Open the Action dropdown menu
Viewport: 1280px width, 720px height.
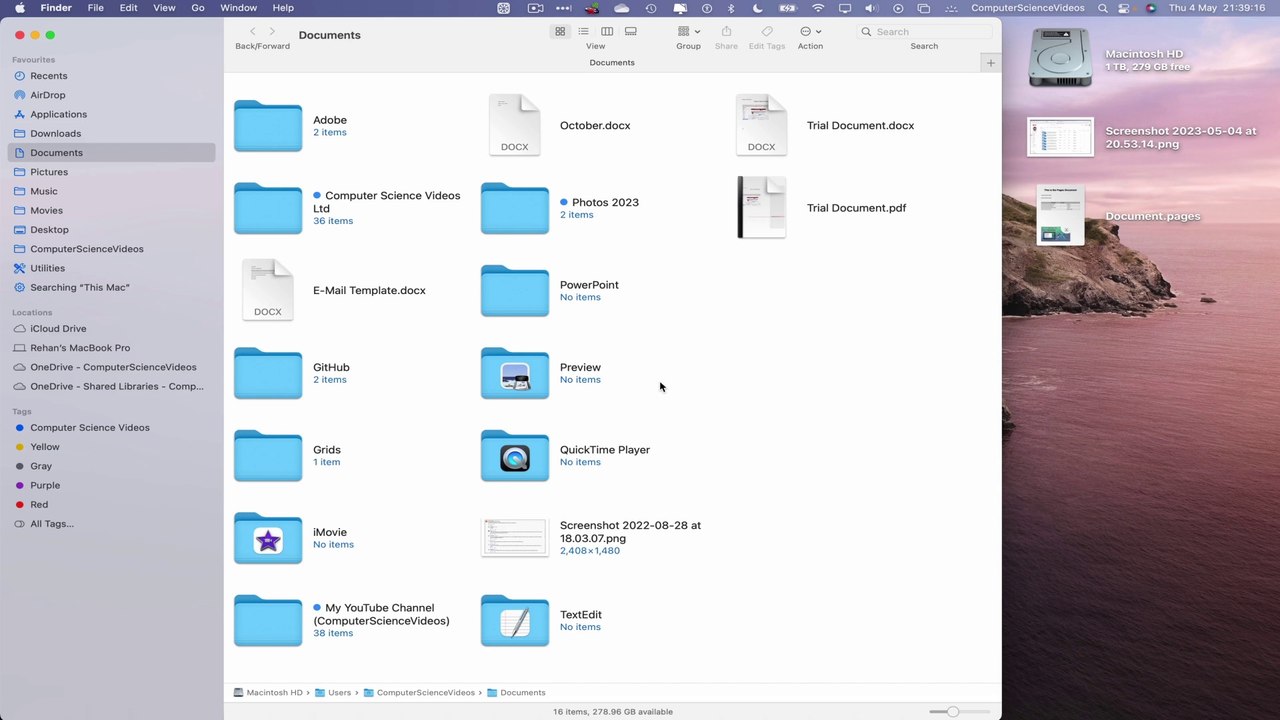point(810,32)
